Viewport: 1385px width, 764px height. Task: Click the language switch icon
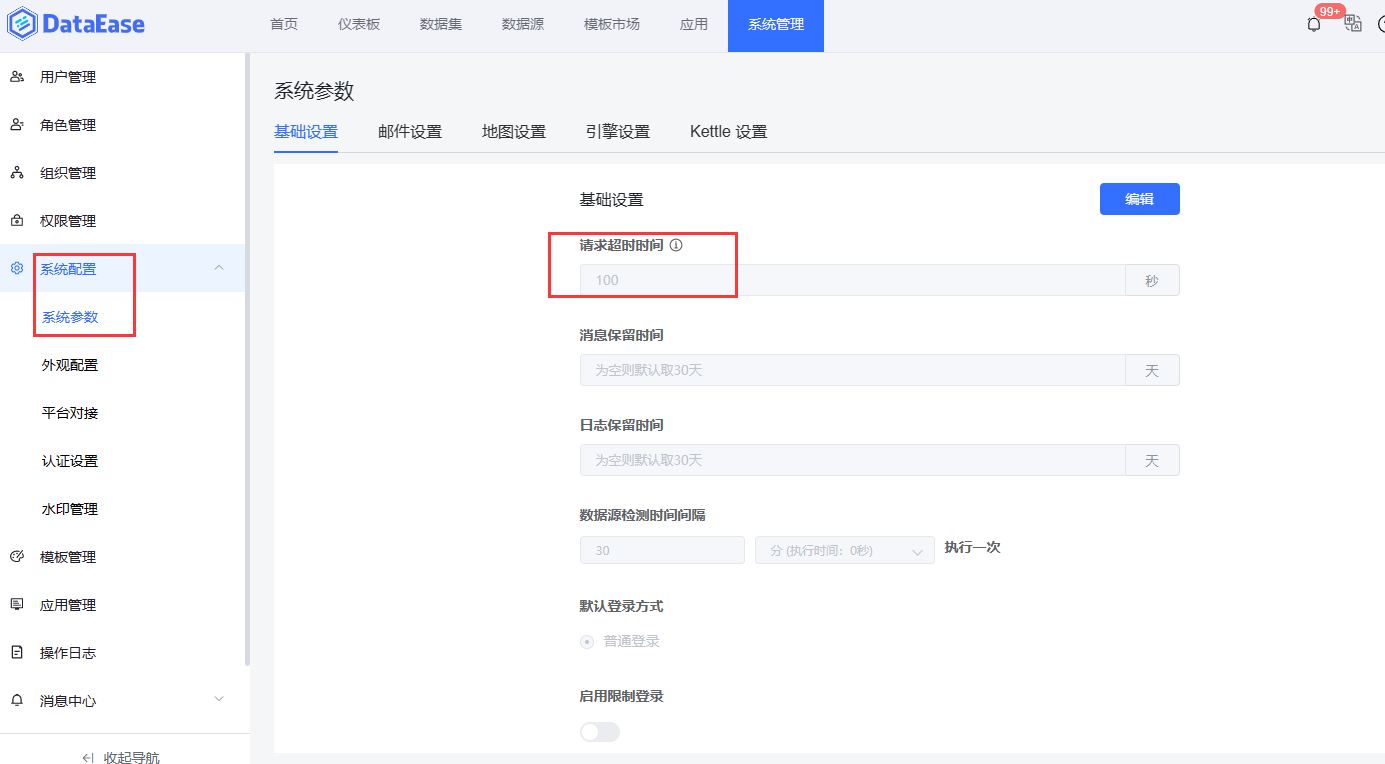(1353, 22)
